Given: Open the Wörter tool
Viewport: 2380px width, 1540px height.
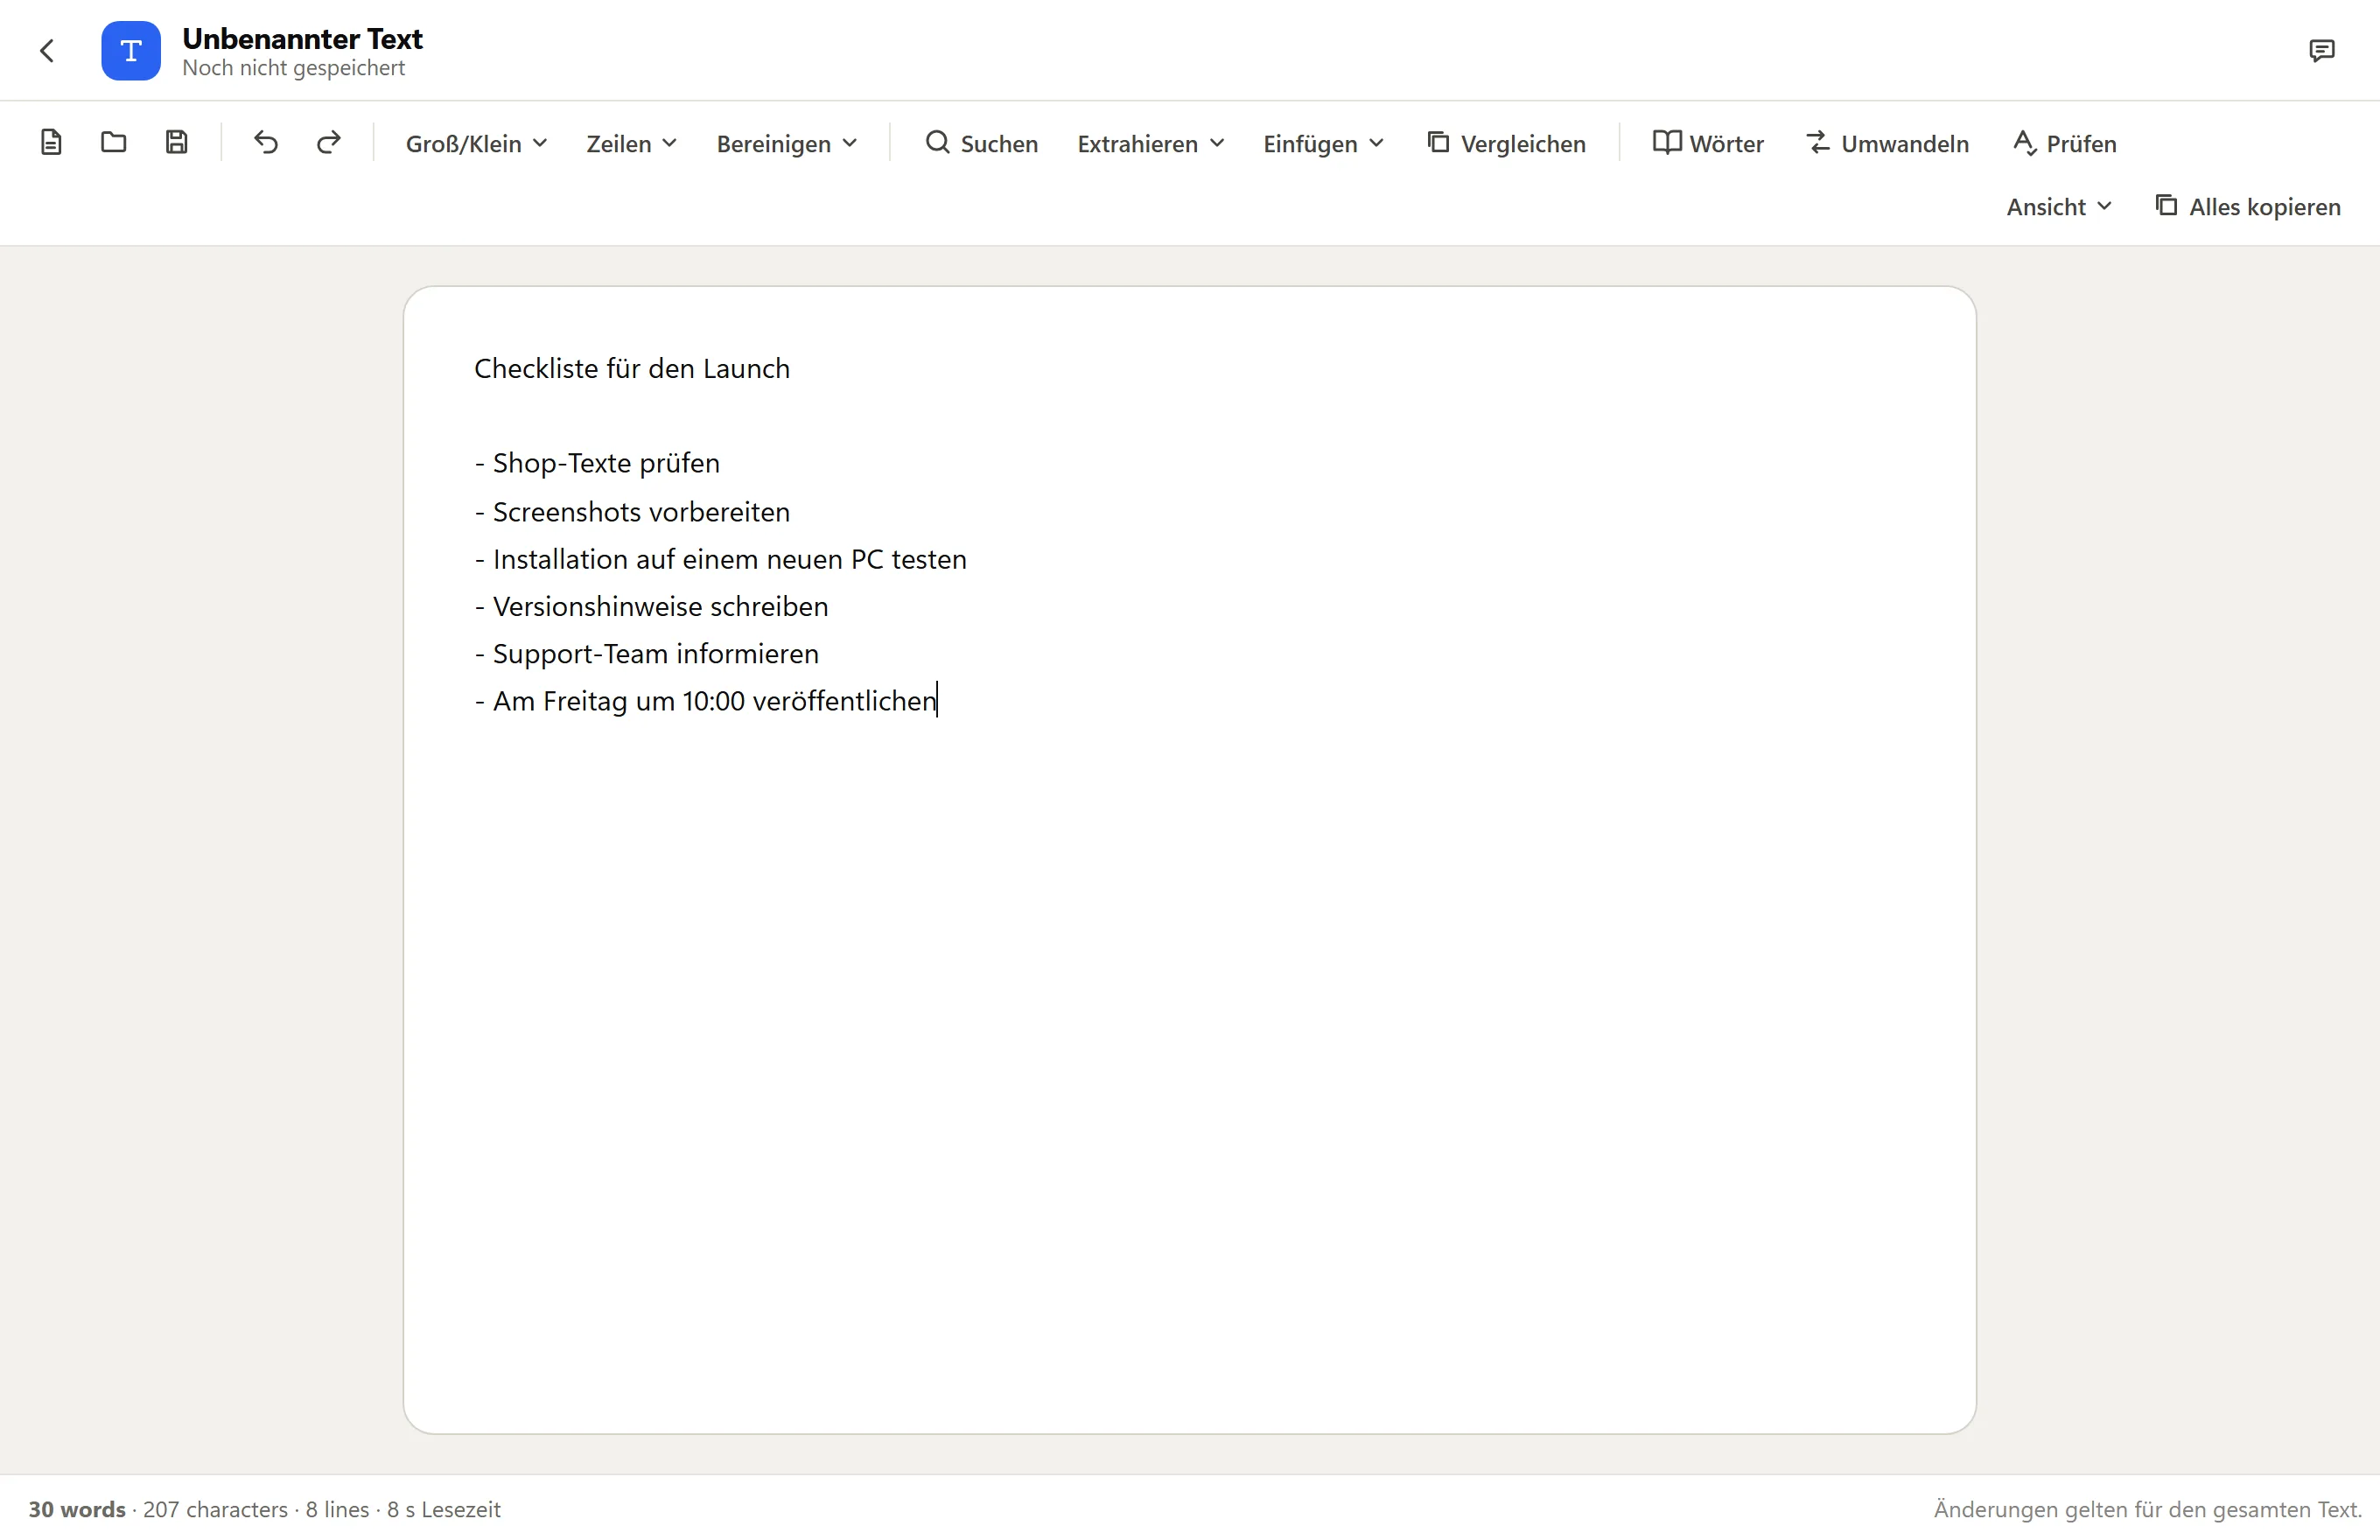Looking at the screenshot, I should pos(1708,144).
